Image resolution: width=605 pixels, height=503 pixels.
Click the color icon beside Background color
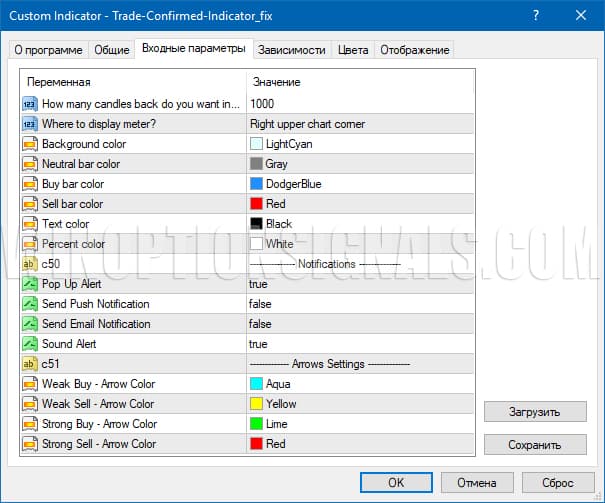coord(29,144)
